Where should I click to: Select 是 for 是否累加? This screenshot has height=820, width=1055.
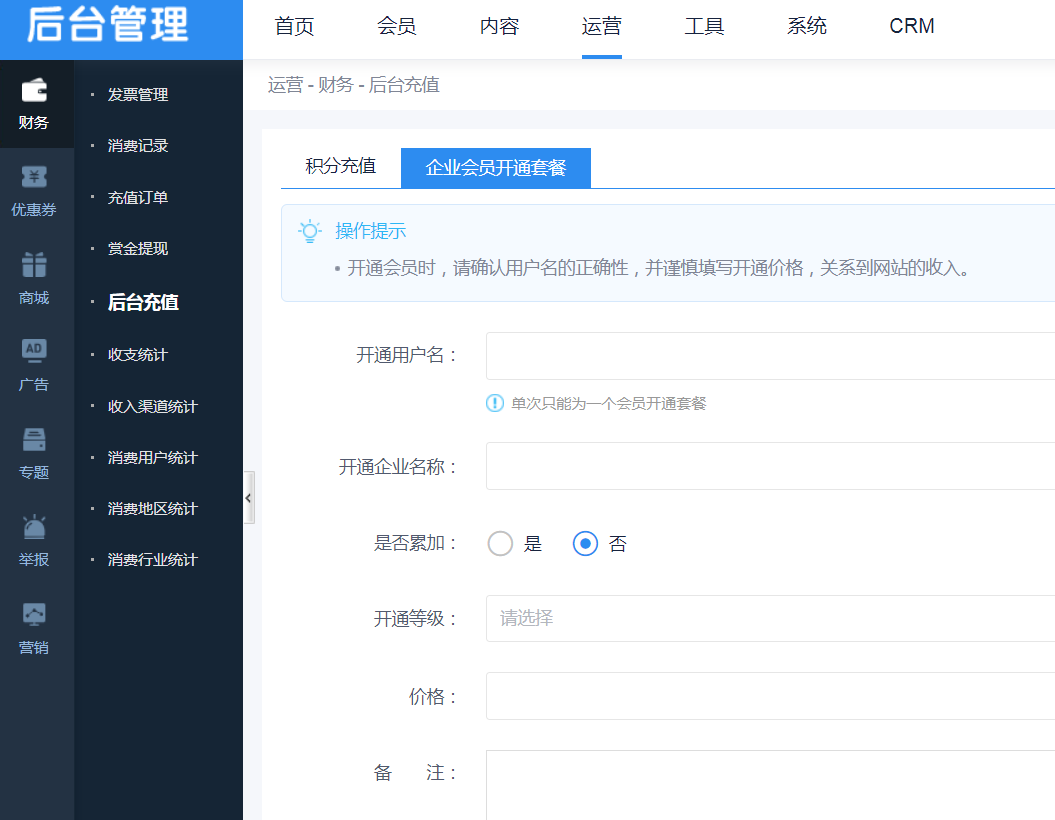coord(500,544)
